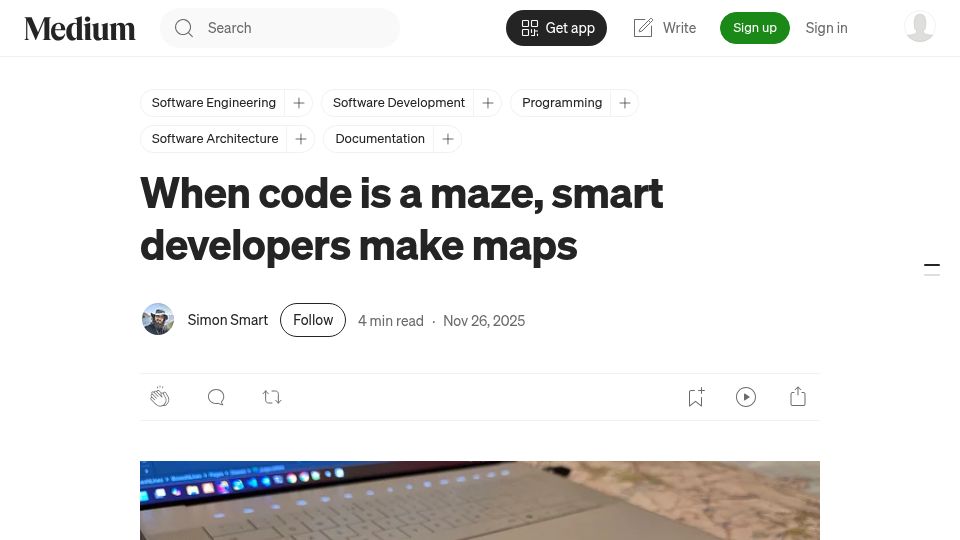Click the Listen play icon
This screenshot has width=960, height=540.
[746, 397]
